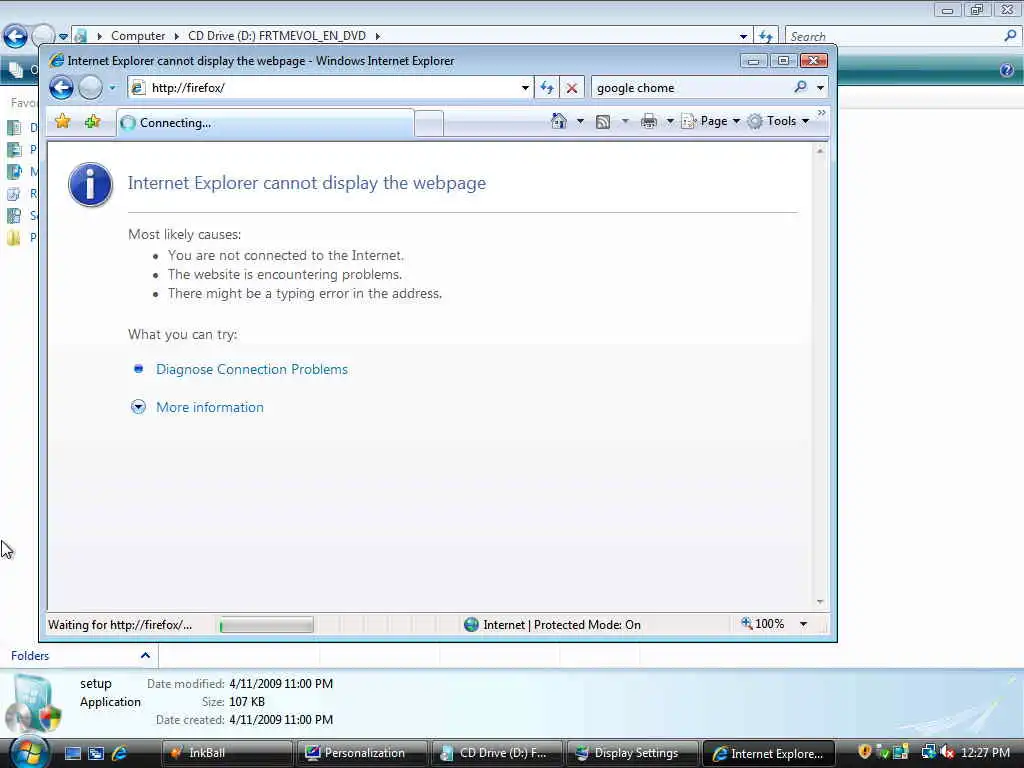The height and width of the screenshot is (768, 1024).
Task: Open a new blank tab
Action: click(429, 123)
